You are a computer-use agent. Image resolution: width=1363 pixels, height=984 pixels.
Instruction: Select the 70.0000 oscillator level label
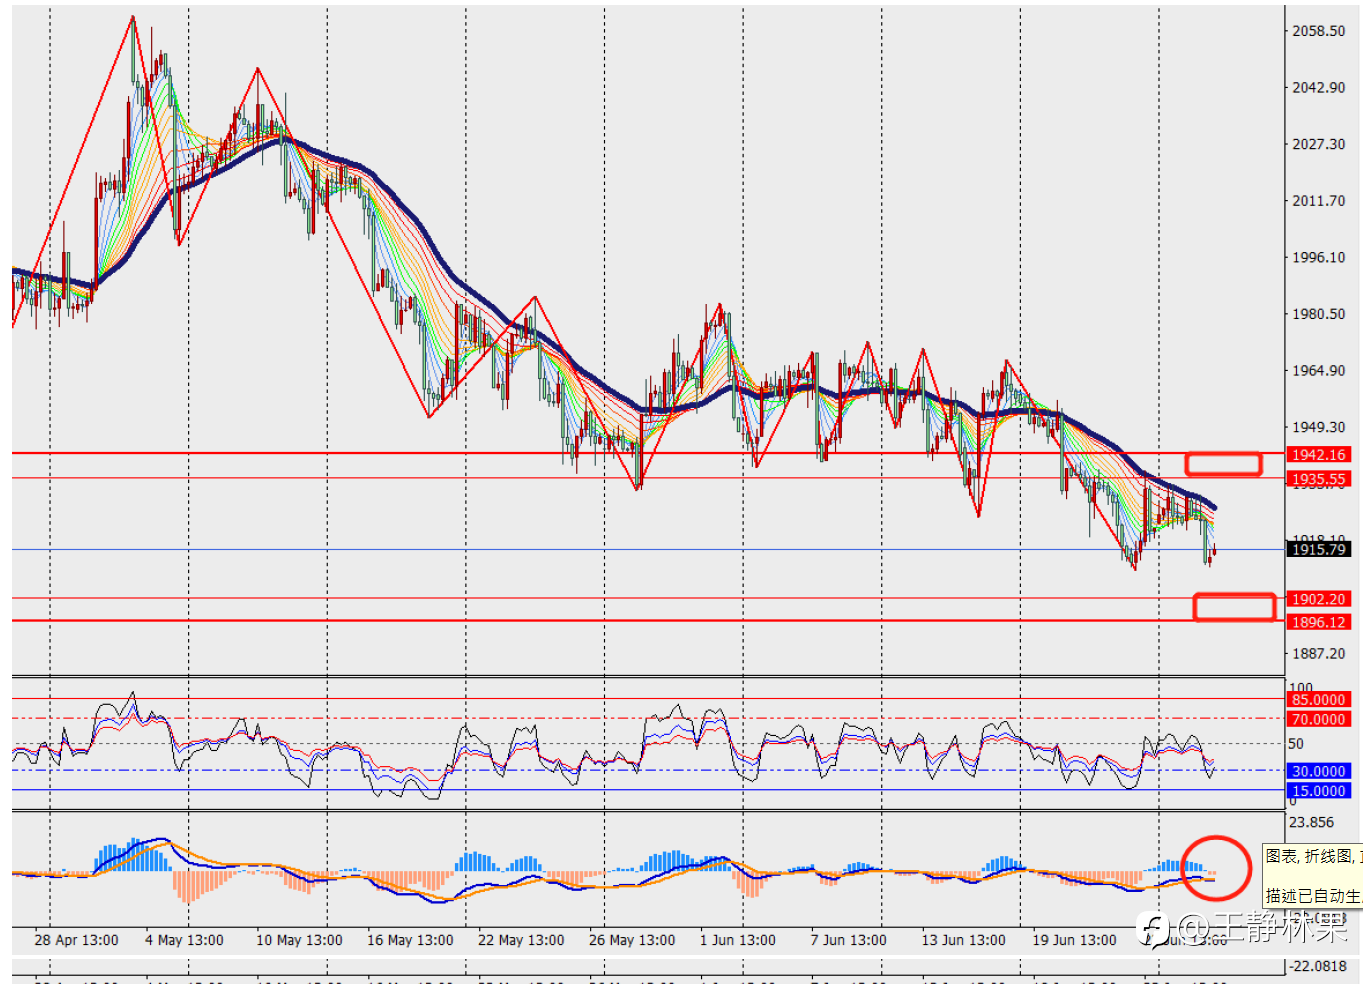(1319, 719)
